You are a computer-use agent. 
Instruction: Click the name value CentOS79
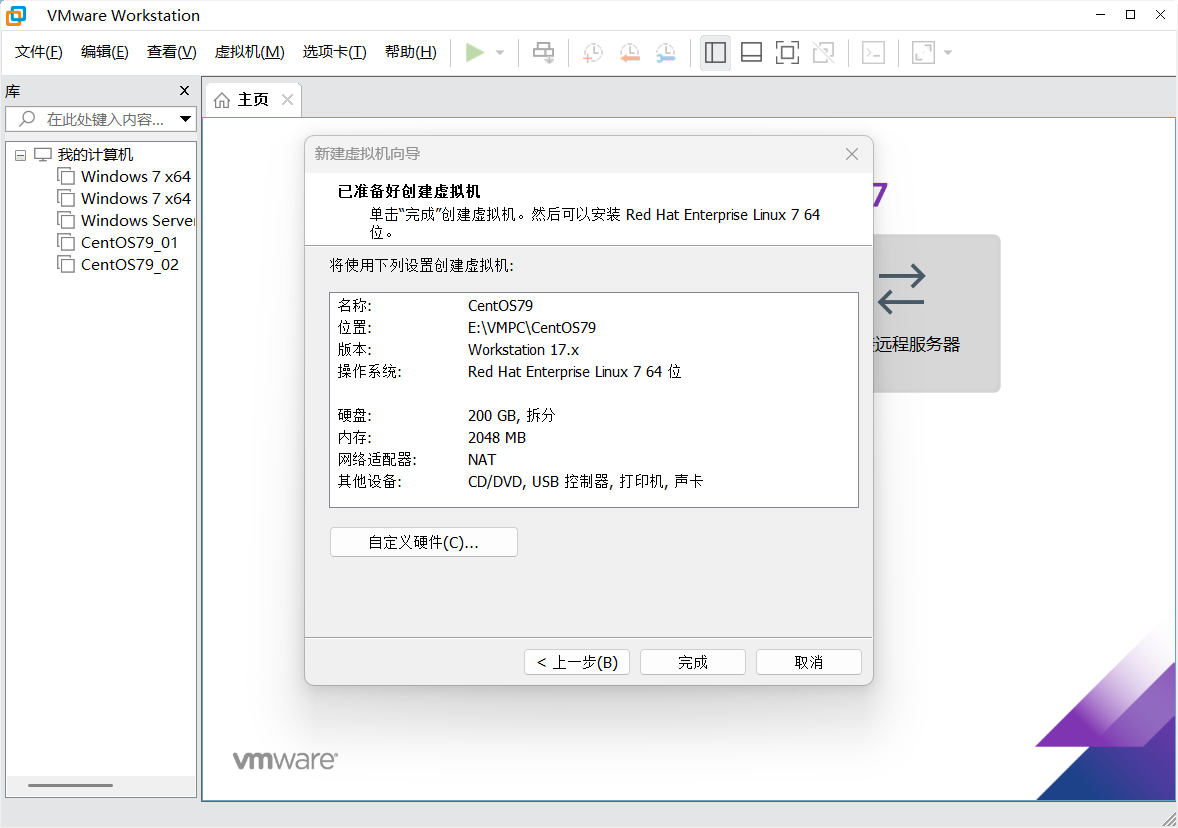coord(500,306)
